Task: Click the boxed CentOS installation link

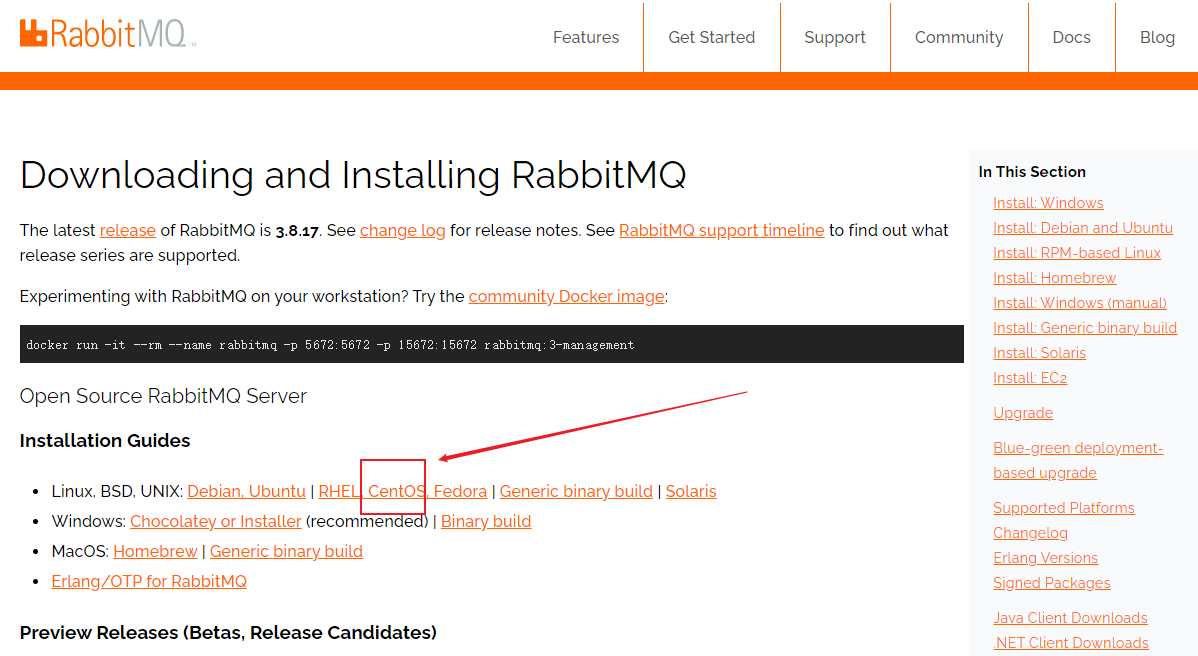Action: click(393, 491)
